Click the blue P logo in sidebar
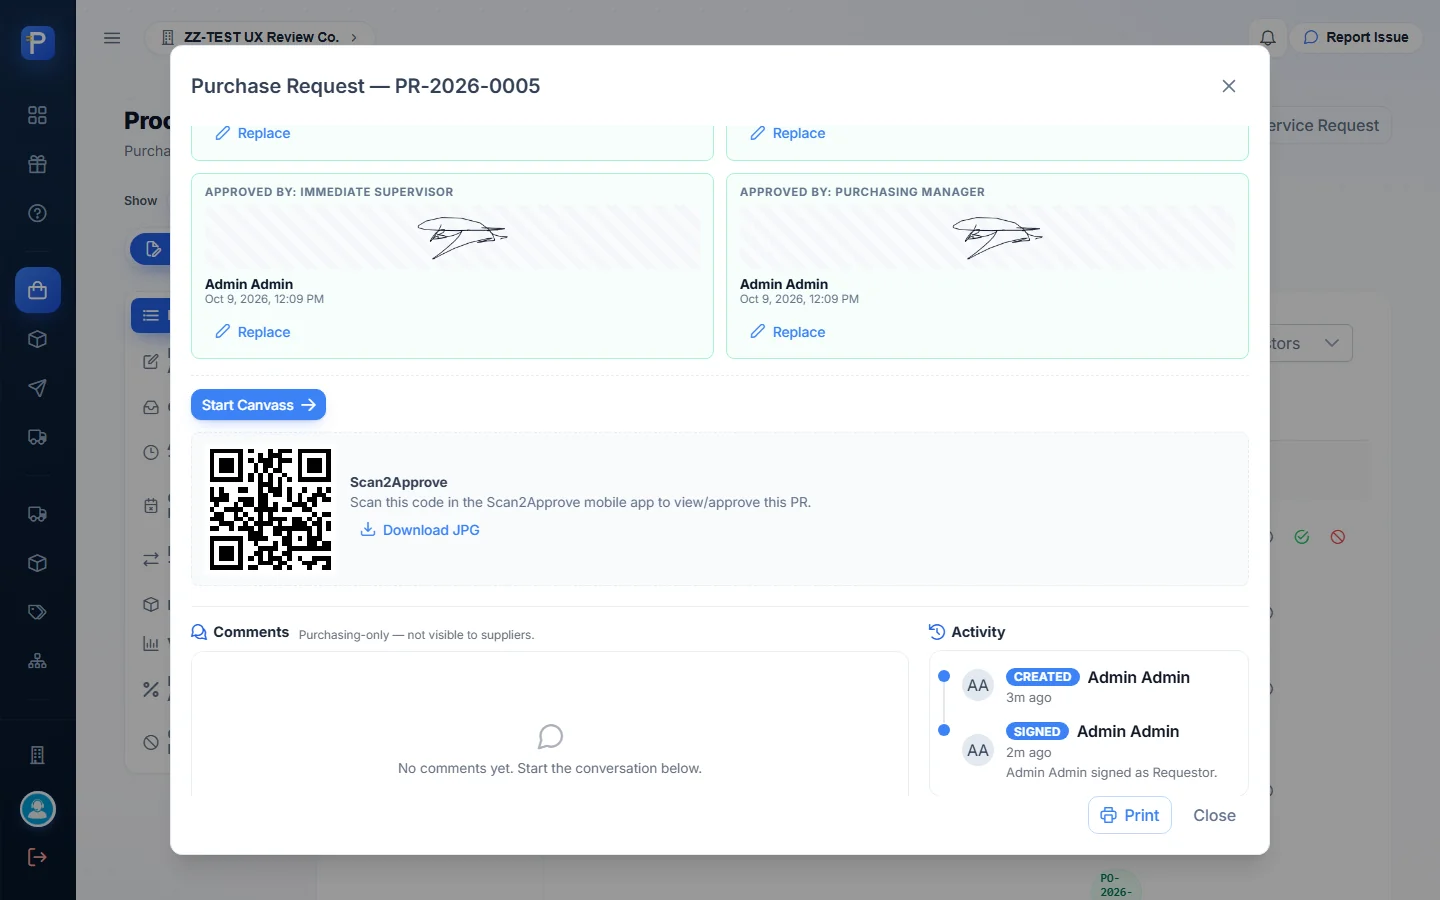The height and width of the screenshot is (900, 1440). tap(37, 43)
